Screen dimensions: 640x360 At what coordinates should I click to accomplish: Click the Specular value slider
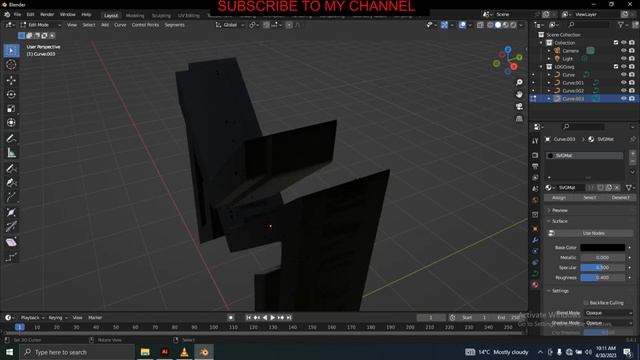coord(602,267)
